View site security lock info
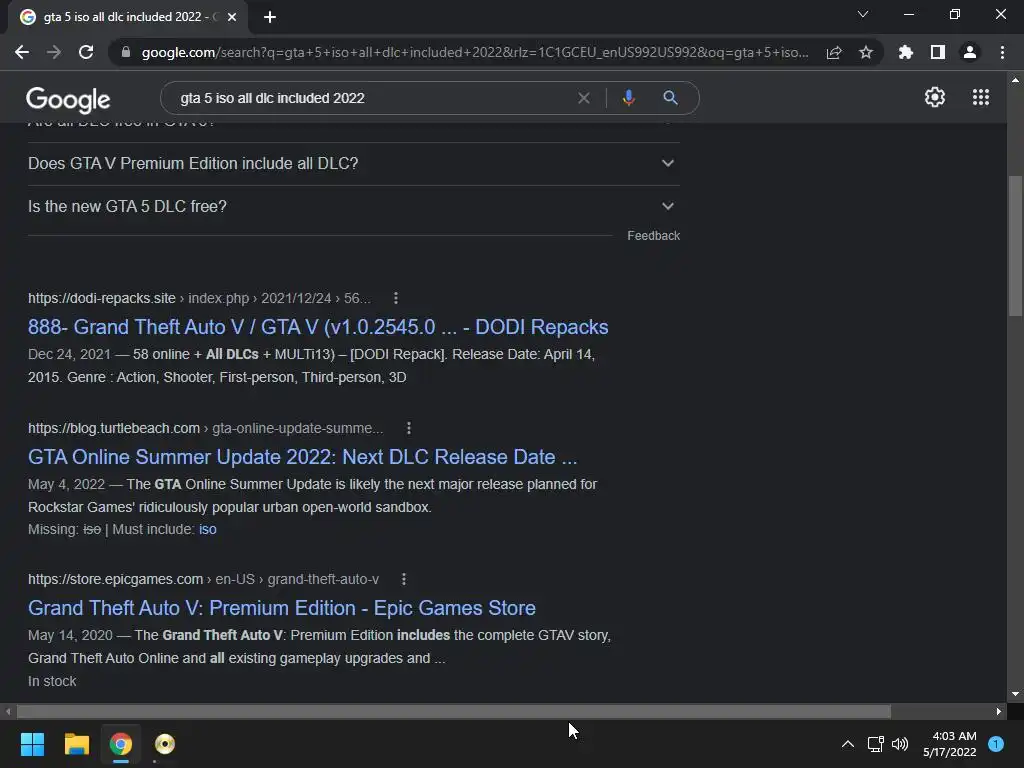Image resolution: width=1024 pixels, height=768 pixels. click(x=126, y=52)
